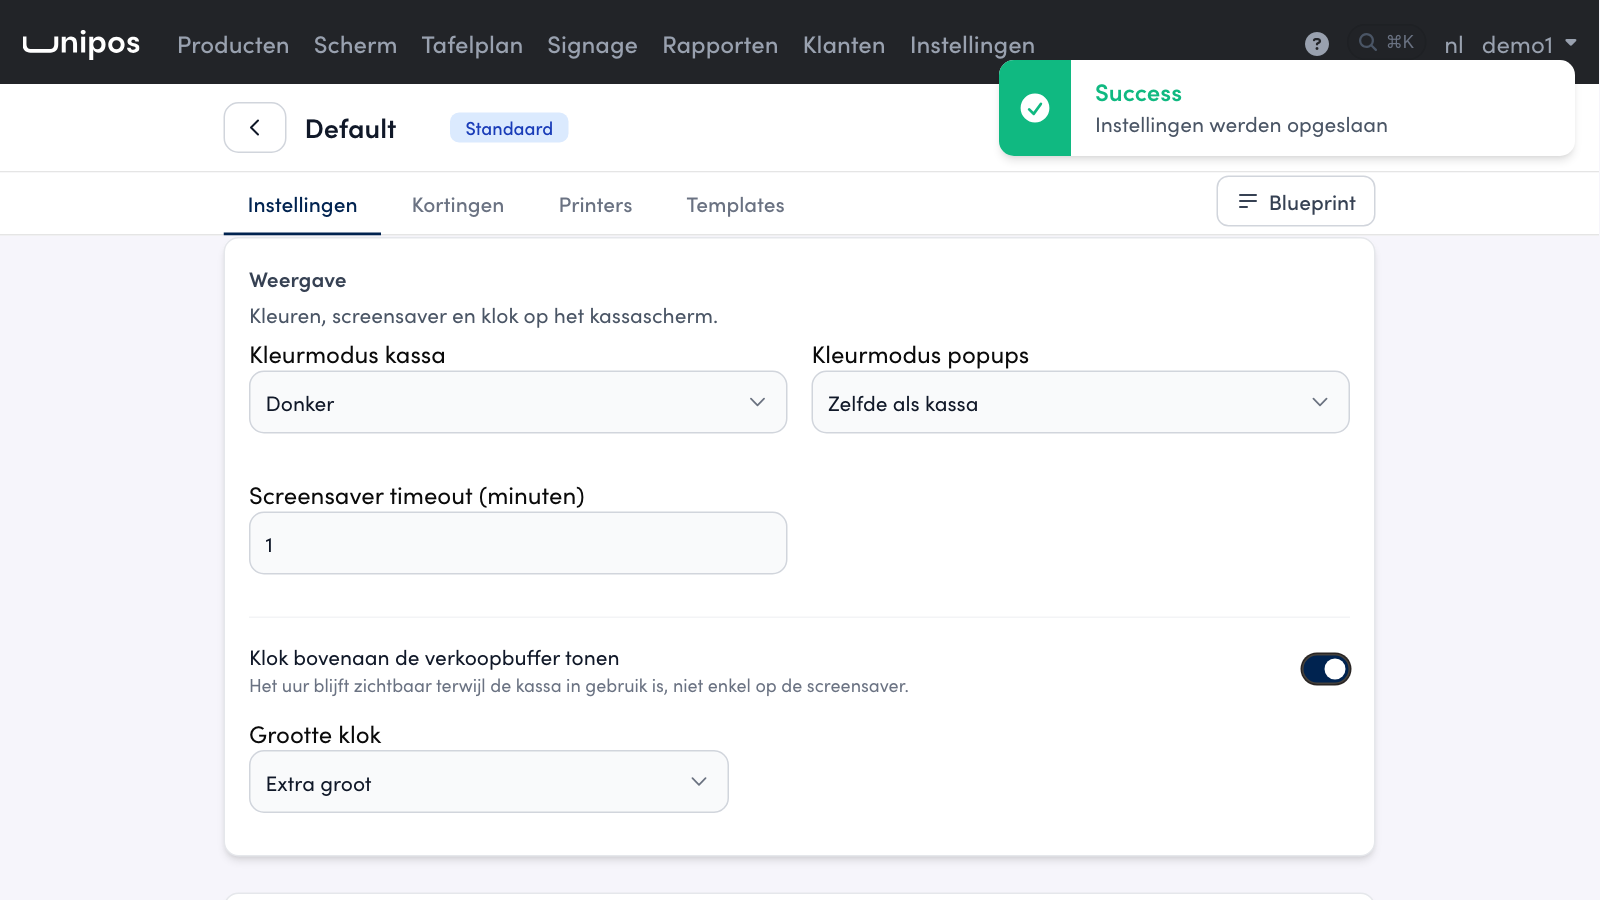Open Instellingen in the top navigation bar
This screenshot has height=900, width=1600.
tap(972, 45)
